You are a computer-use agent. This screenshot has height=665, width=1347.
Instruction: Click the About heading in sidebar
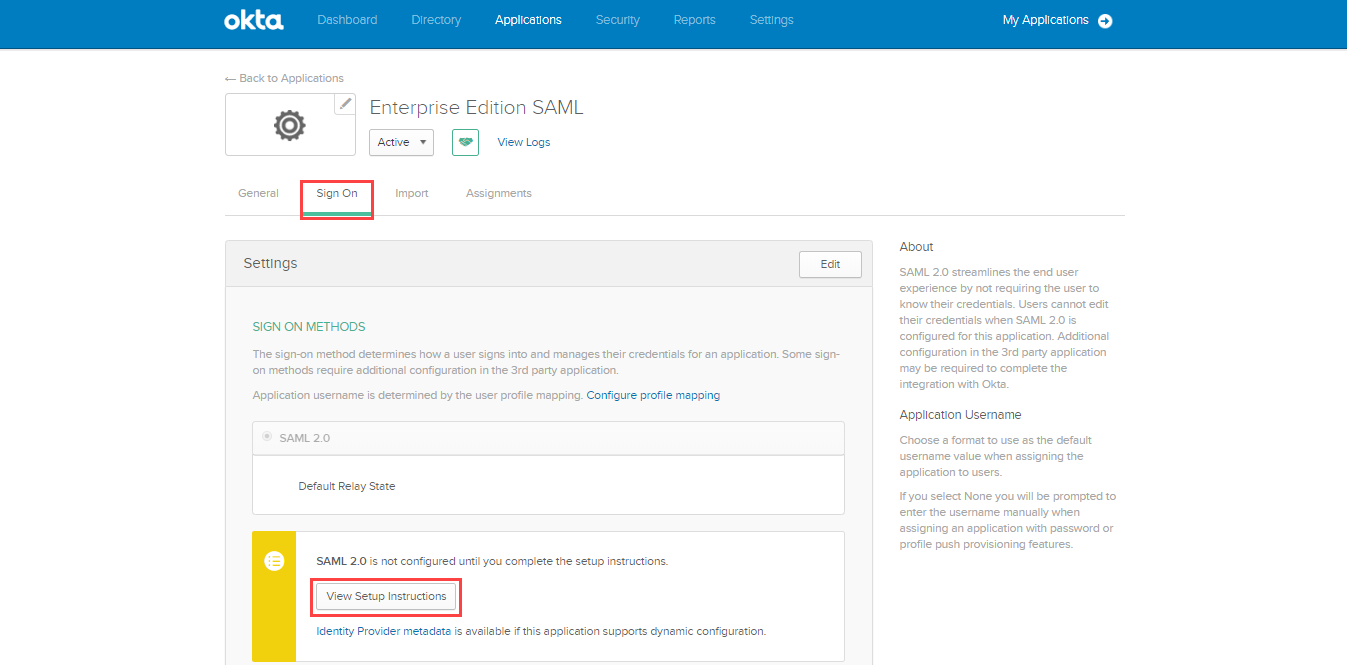(916, 247)
